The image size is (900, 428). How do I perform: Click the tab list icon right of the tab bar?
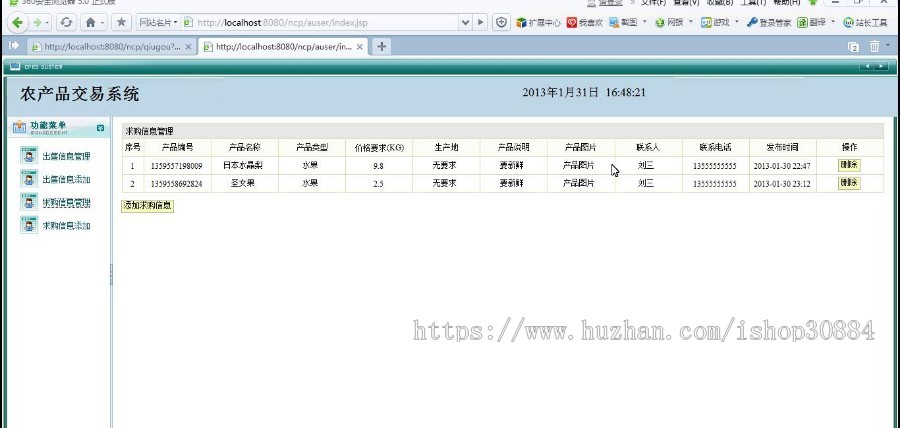pos(854,46)
